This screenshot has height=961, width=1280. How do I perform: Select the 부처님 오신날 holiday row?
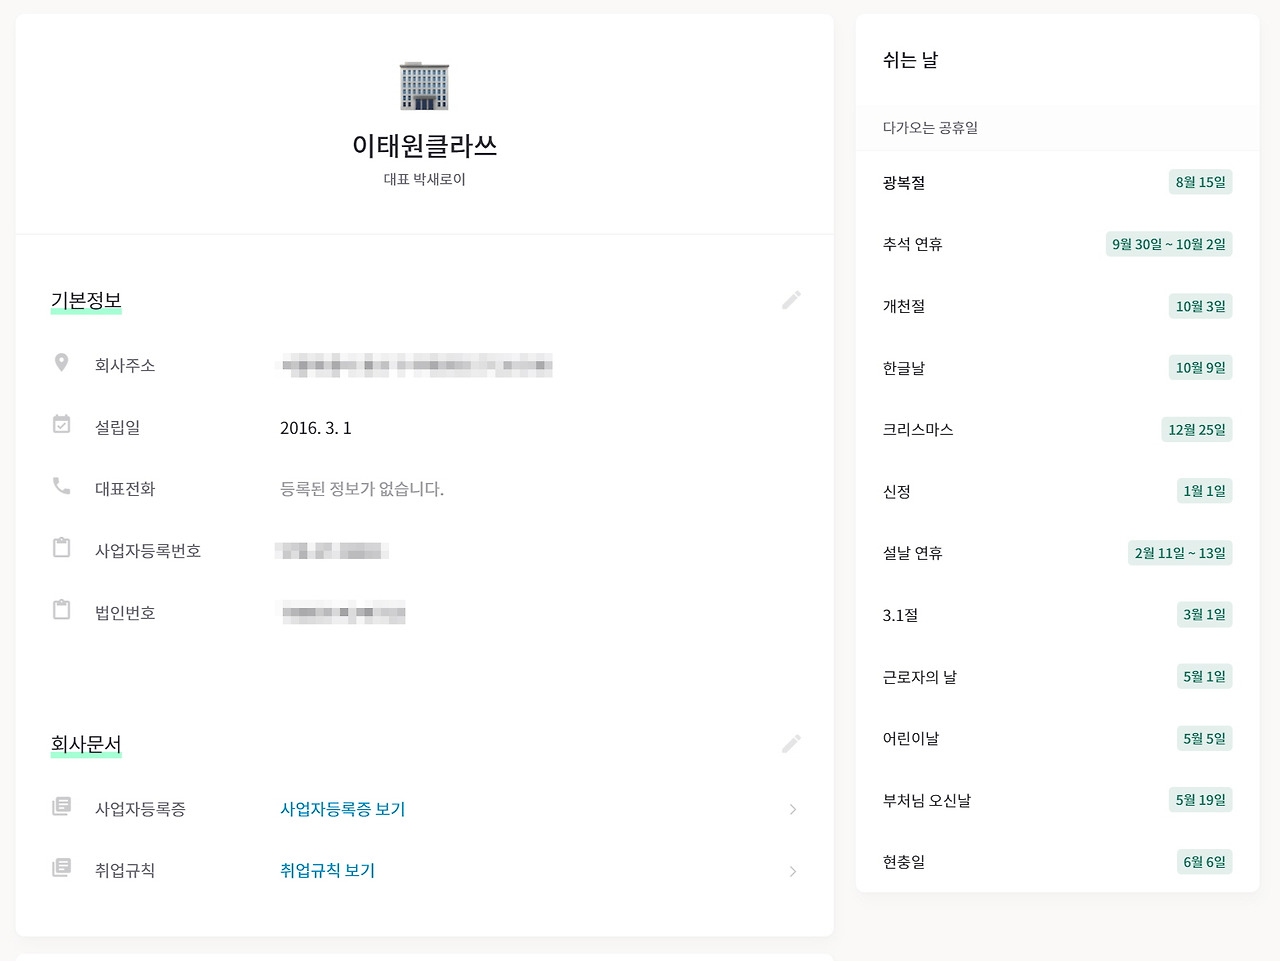coord(1057,800)
